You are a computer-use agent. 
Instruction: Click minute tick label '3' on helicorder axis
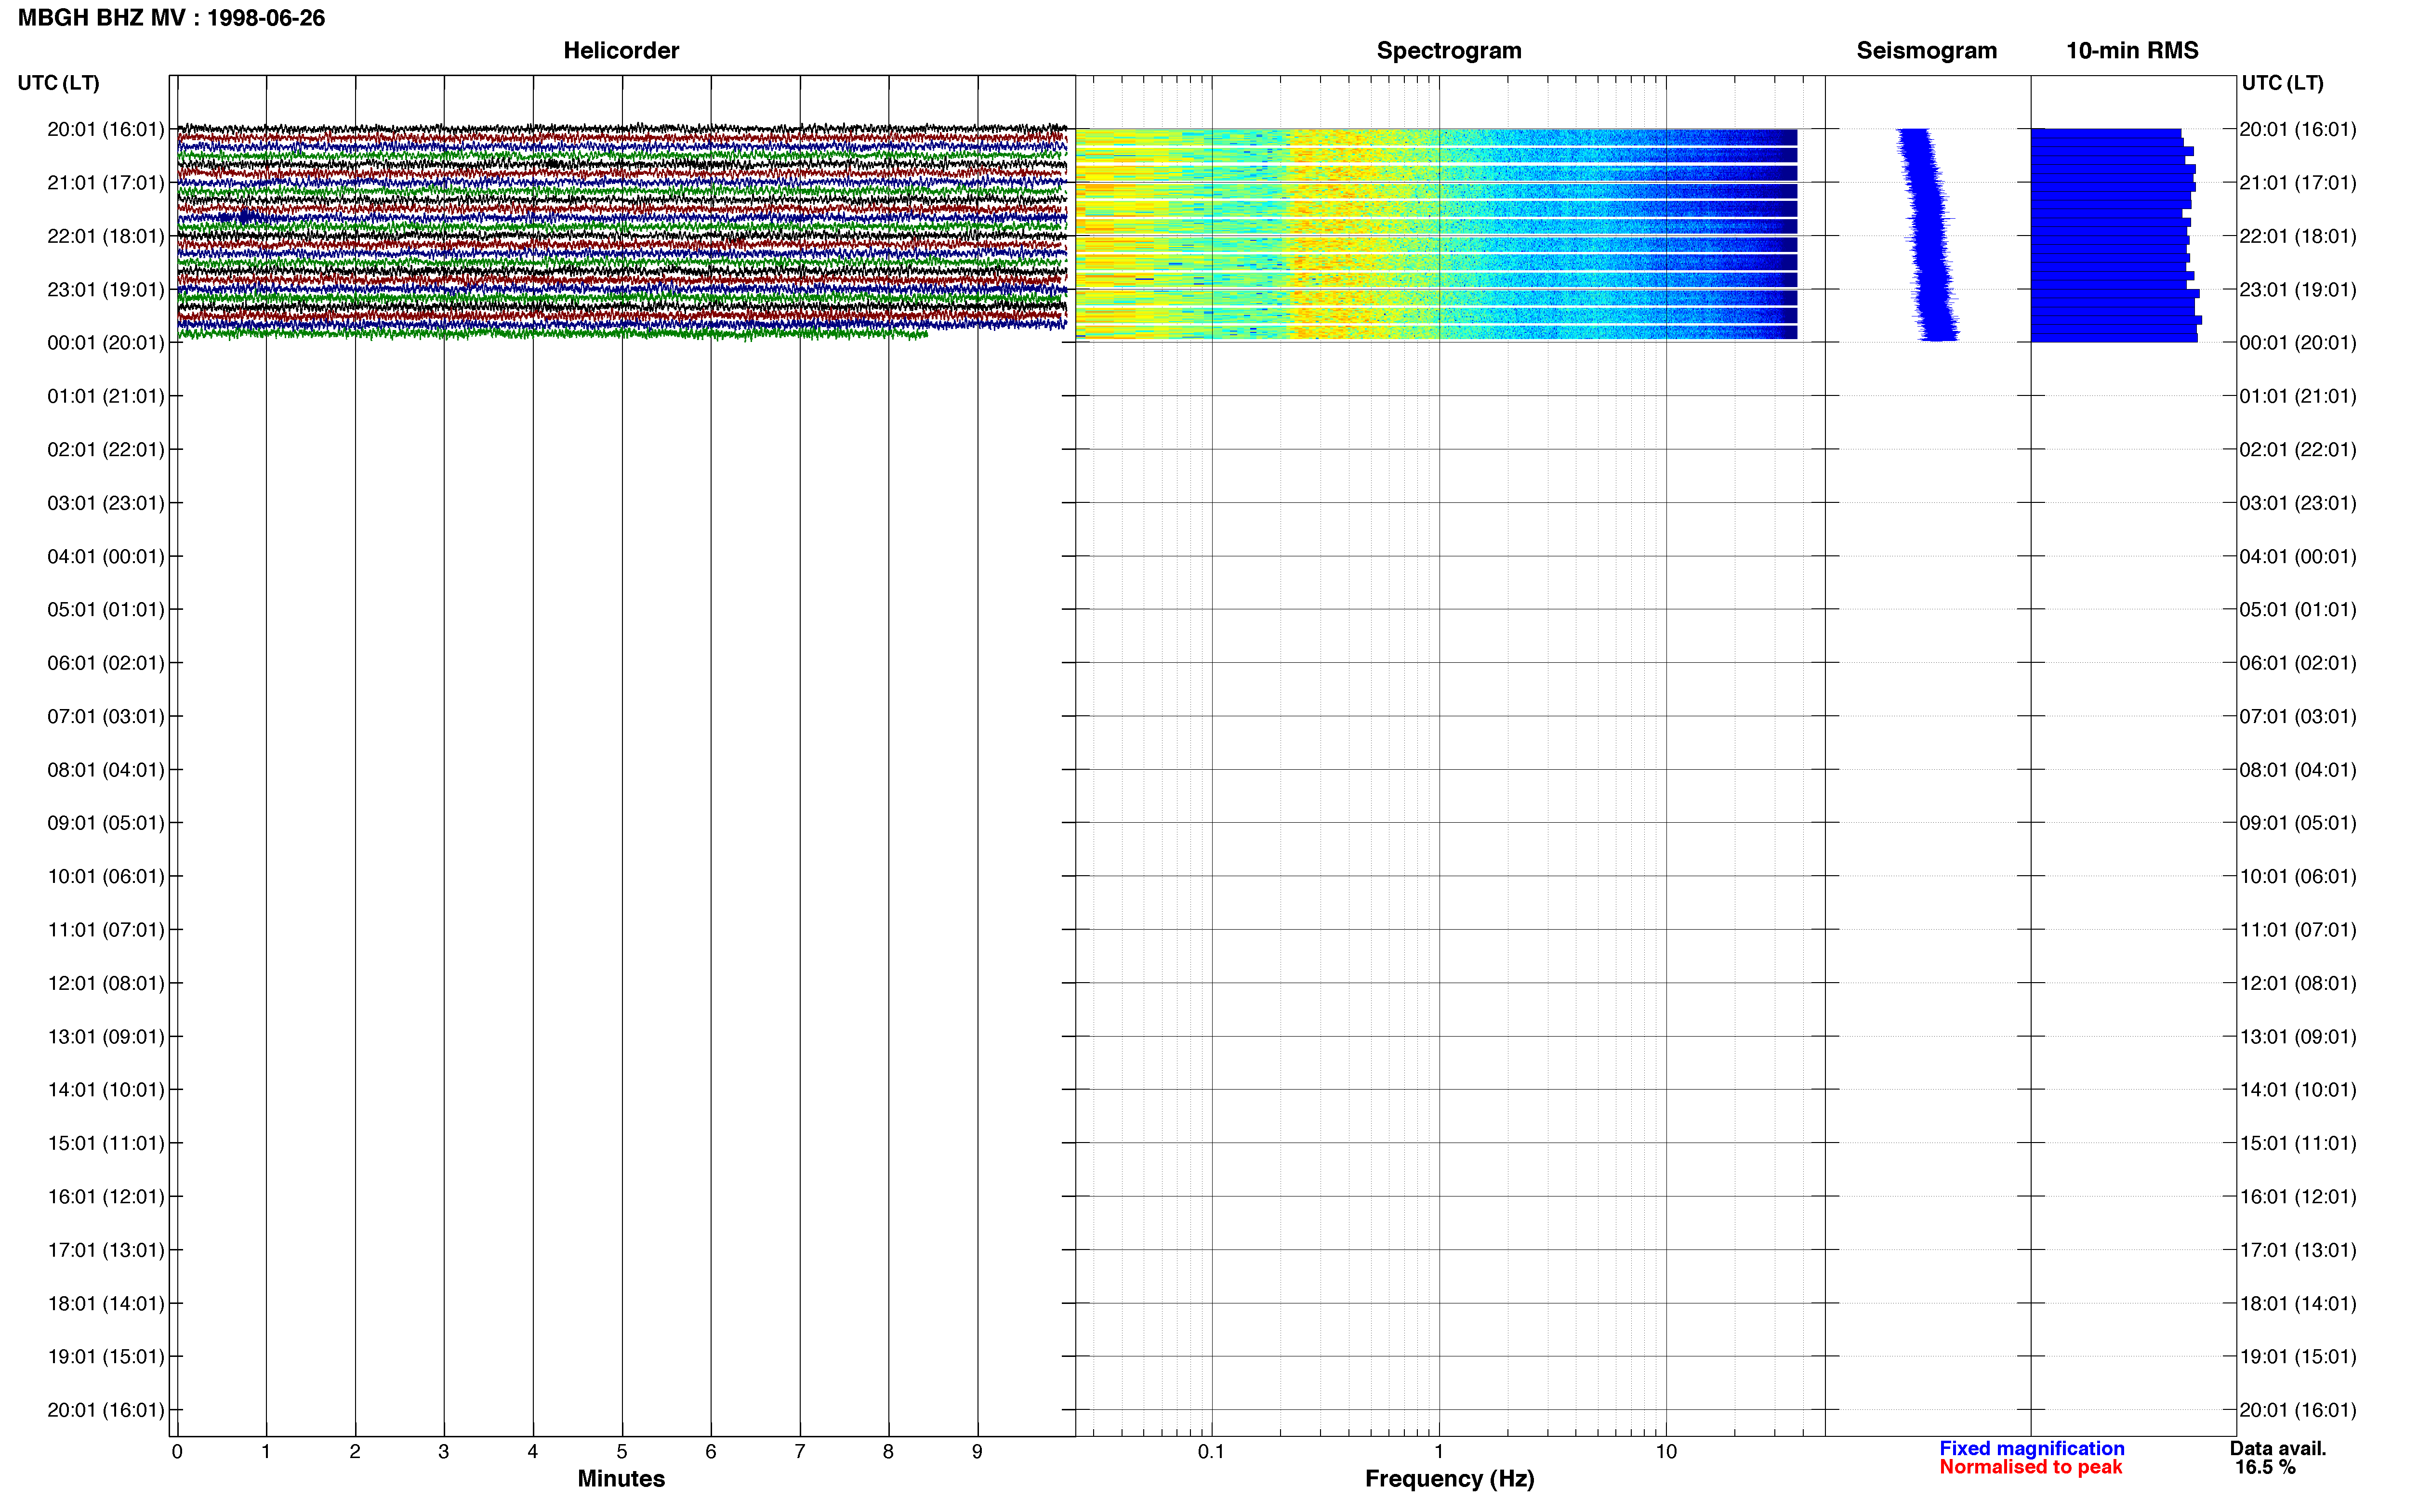(444, 1451)
